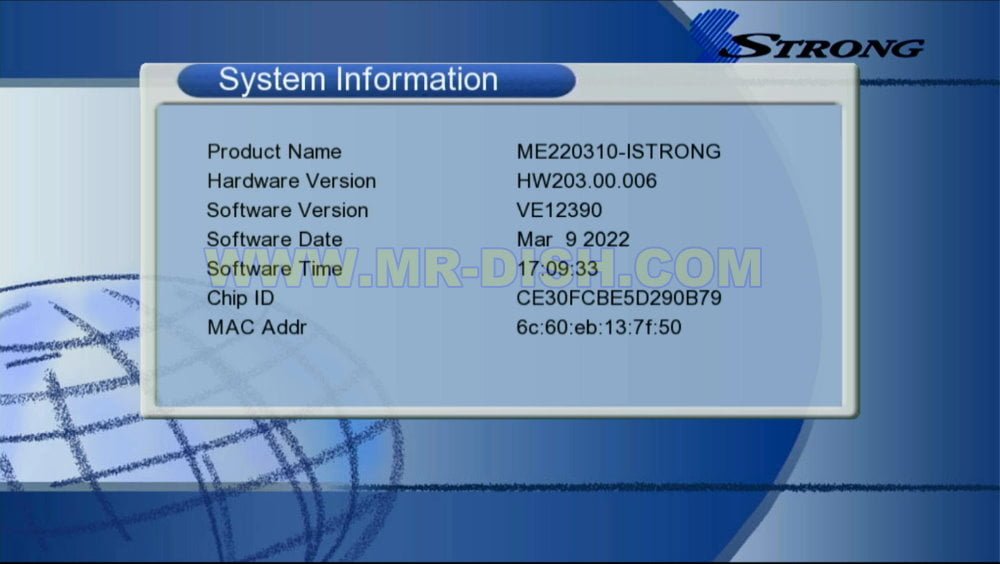
Task: Select the 6c:60:eb:13:7f:50 MAC address
Action: coord(599,328)
